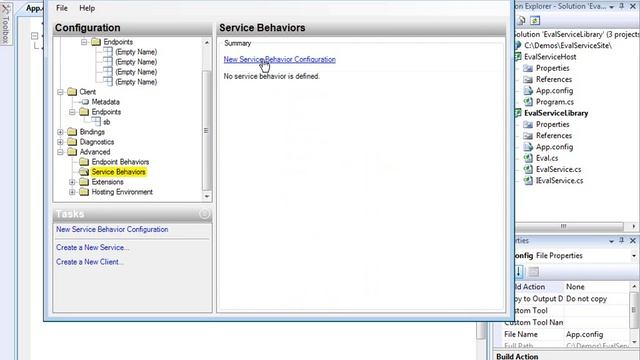This screenshot has width=640, height=360.
Task: Click the Properties folder icon under EvalServiceHost
Action: point(528,68)
